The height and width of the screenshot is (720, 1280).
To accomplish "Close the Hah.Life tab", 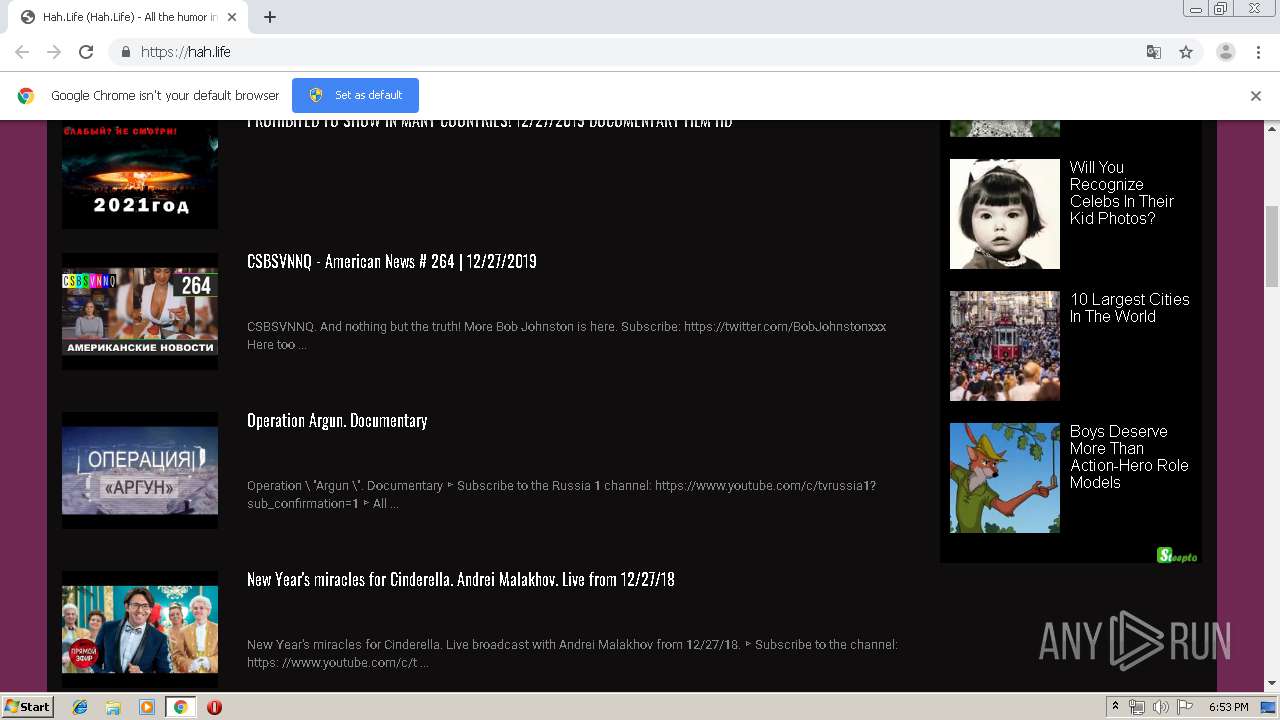I will point(232,17).
